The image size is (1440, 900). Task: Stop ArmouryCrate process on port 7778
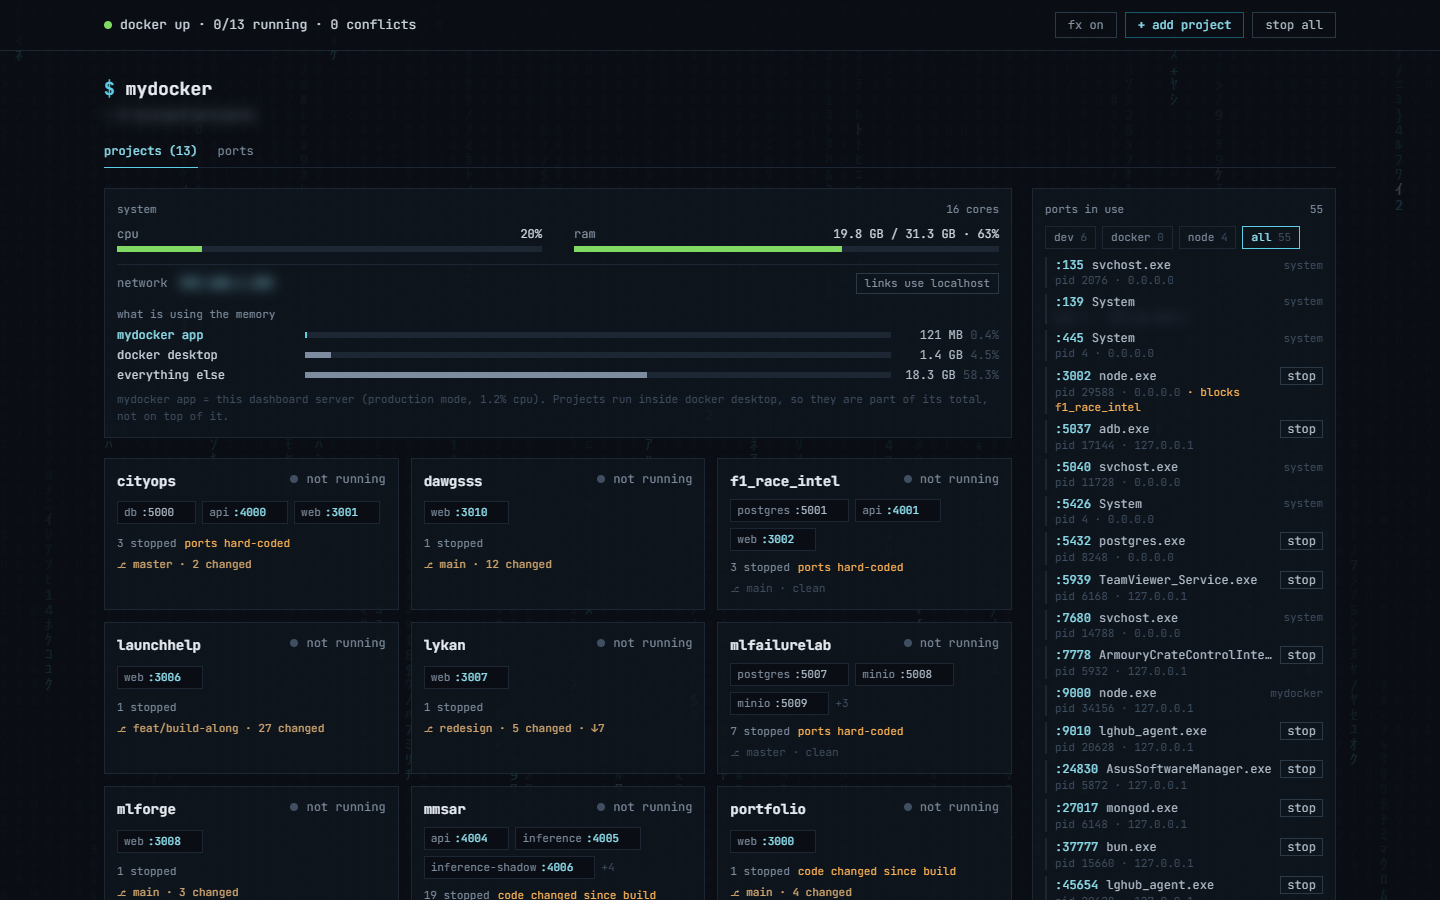[1301, 655]
